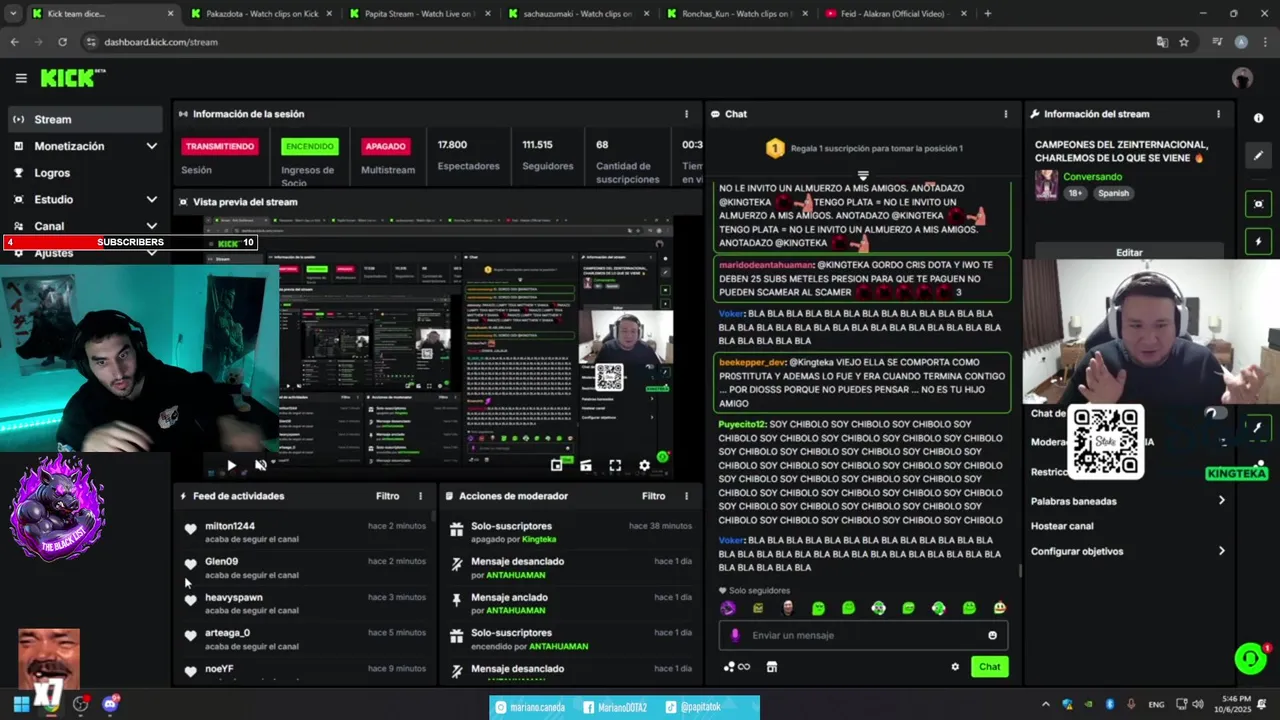This screenshot has height=720, width=1280.
Task: Click username maridodeantahuaman in chat
Action: [766, 265]
